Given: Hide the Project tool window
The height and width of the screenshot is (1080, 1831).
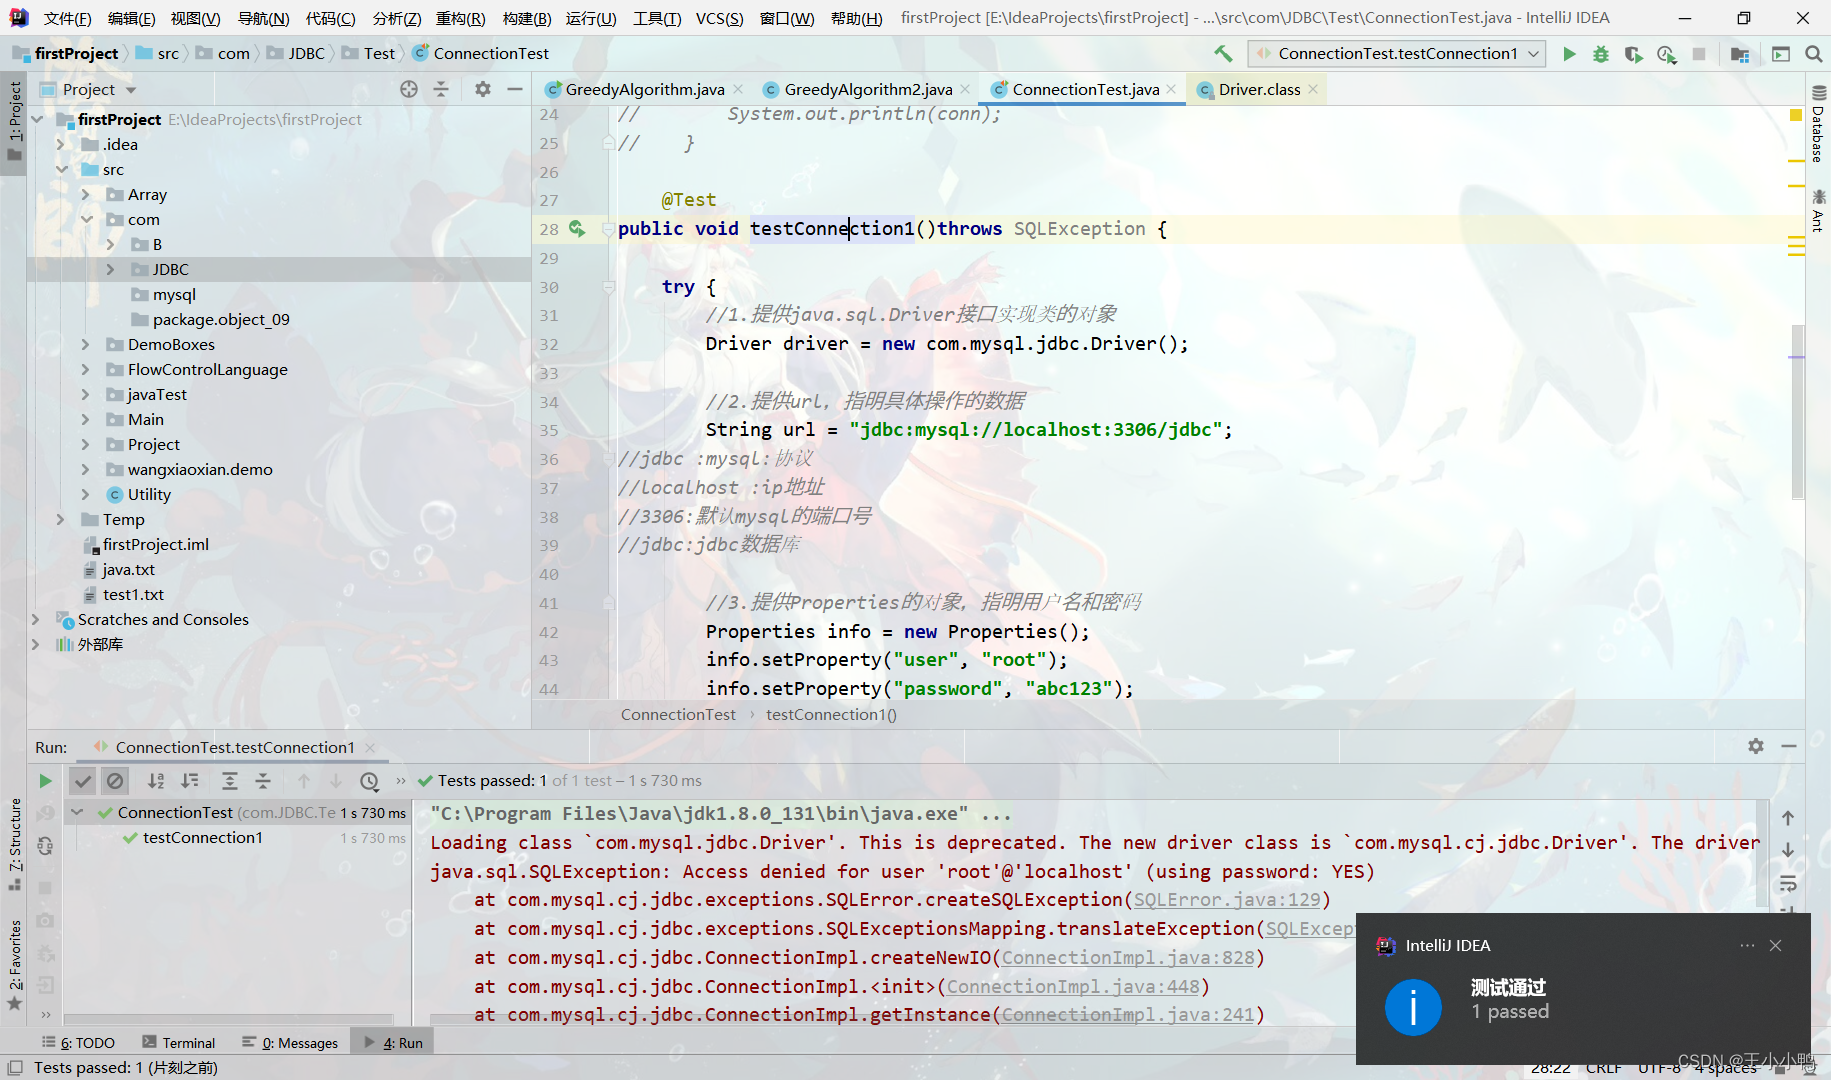Looking at the screenshot, I should pyautogui.click(x=515, y=89).
